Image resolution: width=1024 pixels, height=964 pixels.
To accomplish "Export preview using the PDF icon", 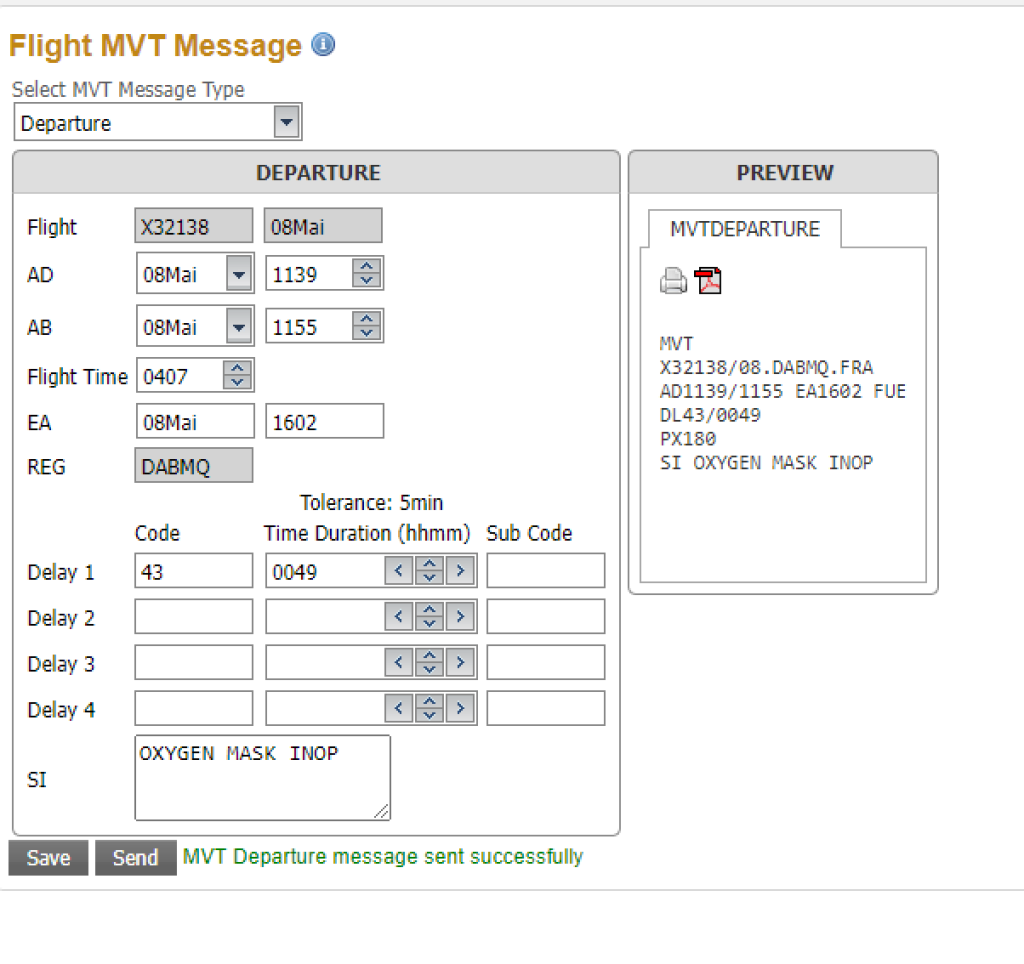I will click(x=708, y=281).
